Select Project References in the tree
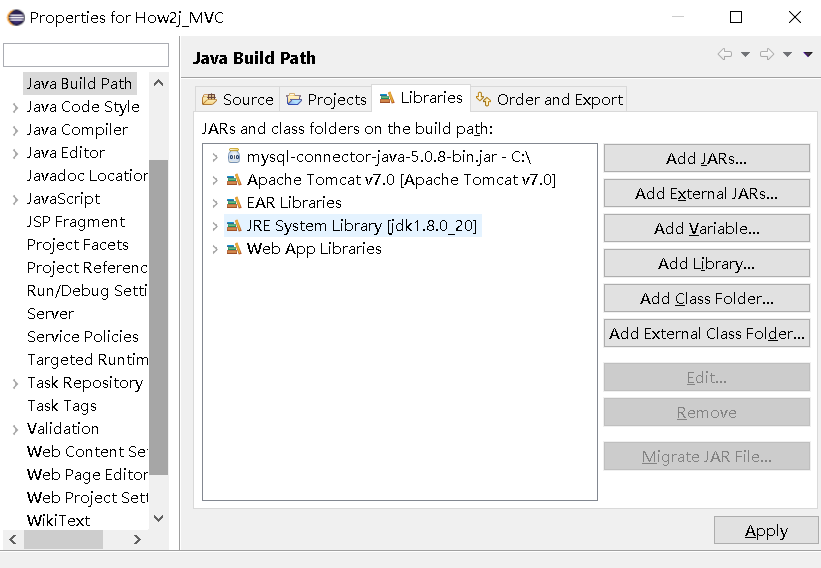Image resolution: width=821 pixels, height=568 pixels. [x=87, y=268]
